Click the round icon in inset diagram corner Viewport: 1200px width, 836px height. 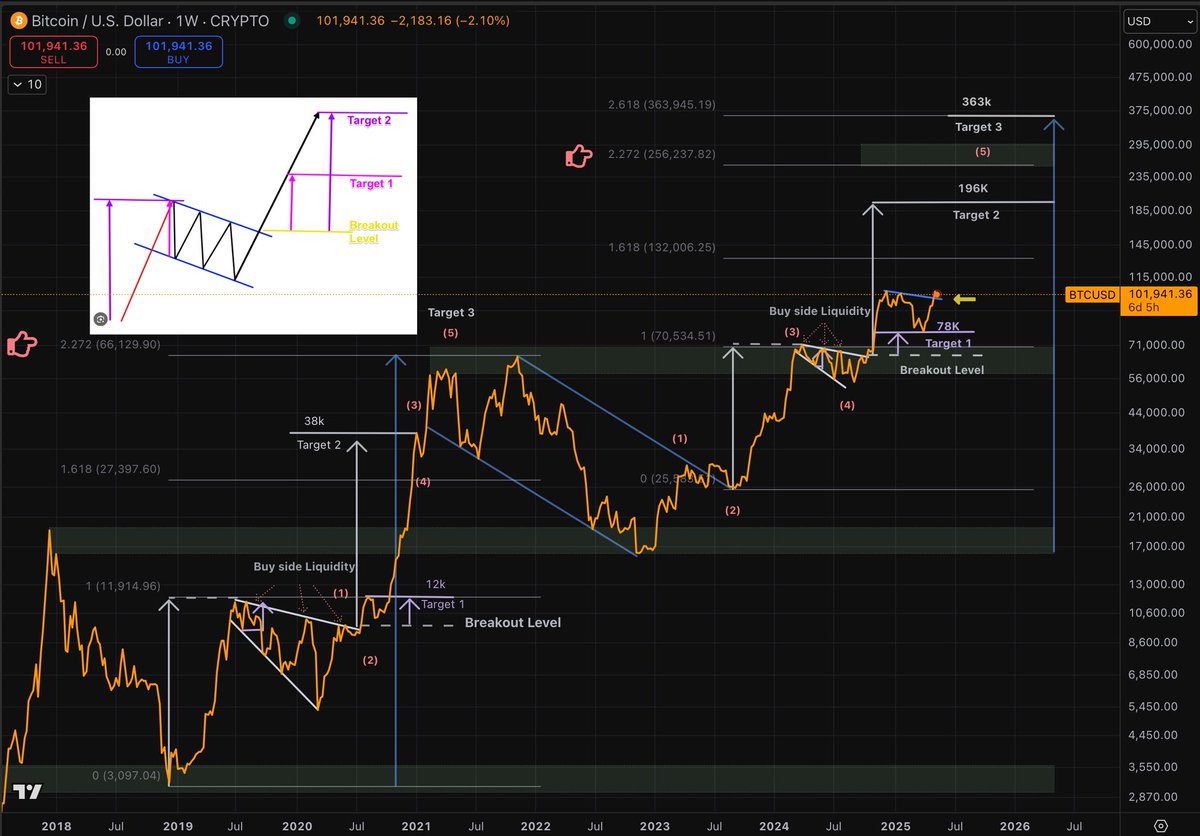tap(101, 320)
